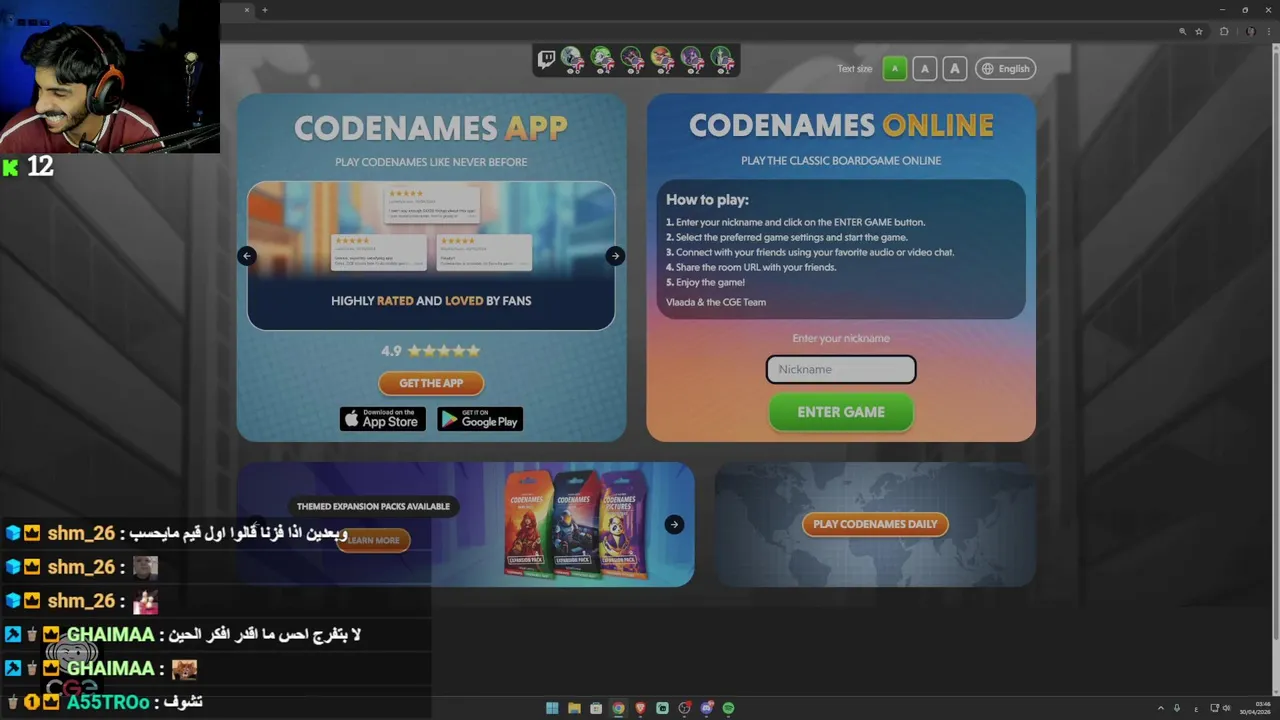Screen dimensions: 1280x720
Task: Advance the expansion packs carousel arrow
Action: tap(674, 524)
